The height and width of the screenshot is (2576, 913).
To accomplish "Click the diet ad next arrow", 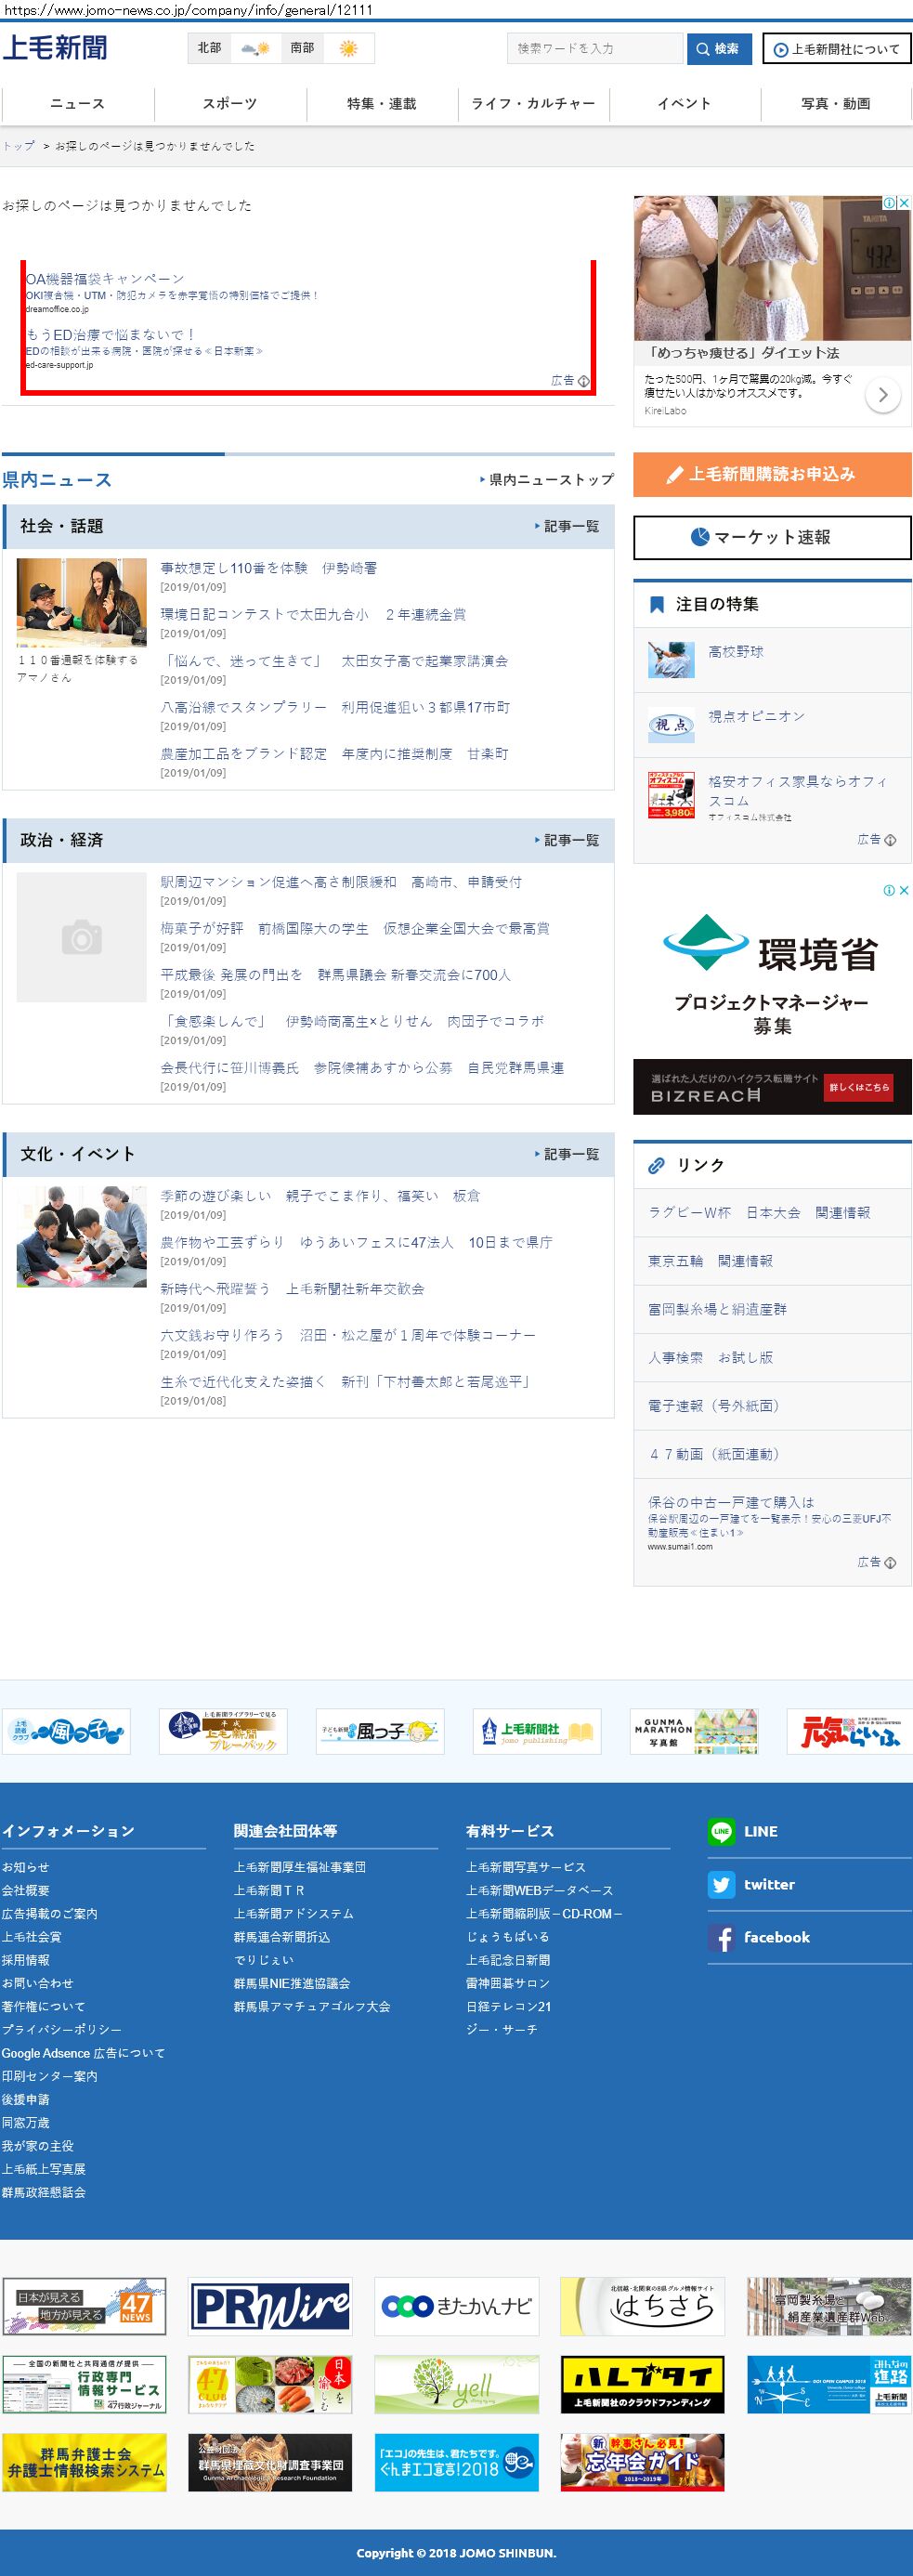I will tap(882, 395).
